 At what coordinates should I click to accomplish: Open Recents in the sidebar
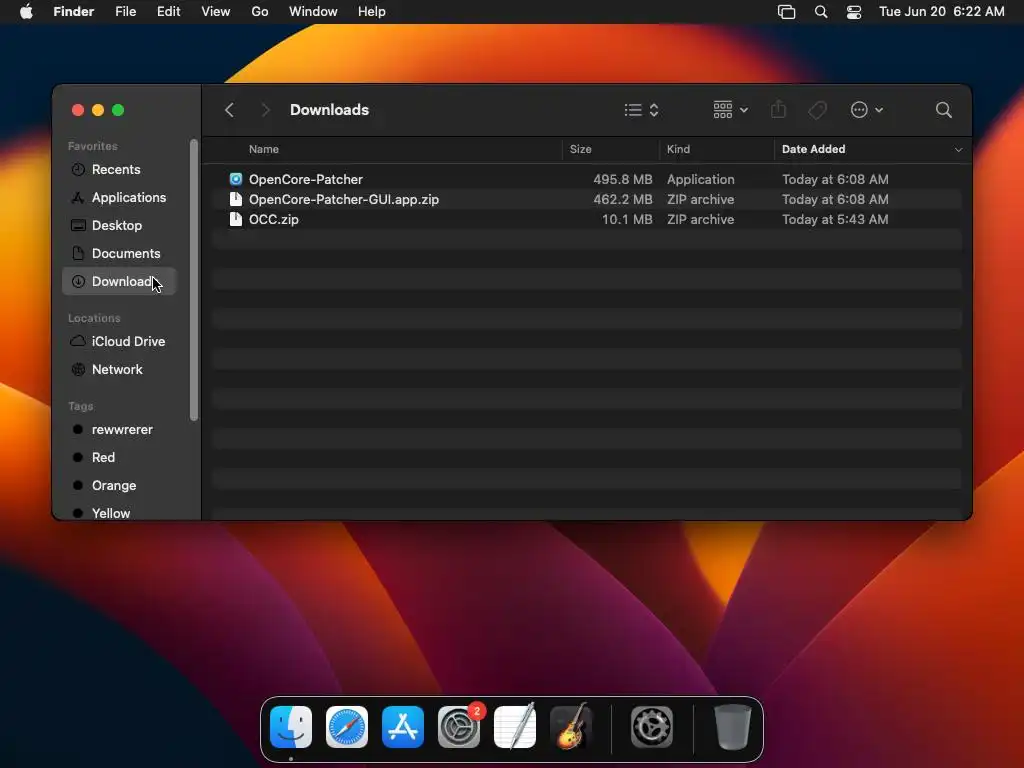(x=120, y=169)
